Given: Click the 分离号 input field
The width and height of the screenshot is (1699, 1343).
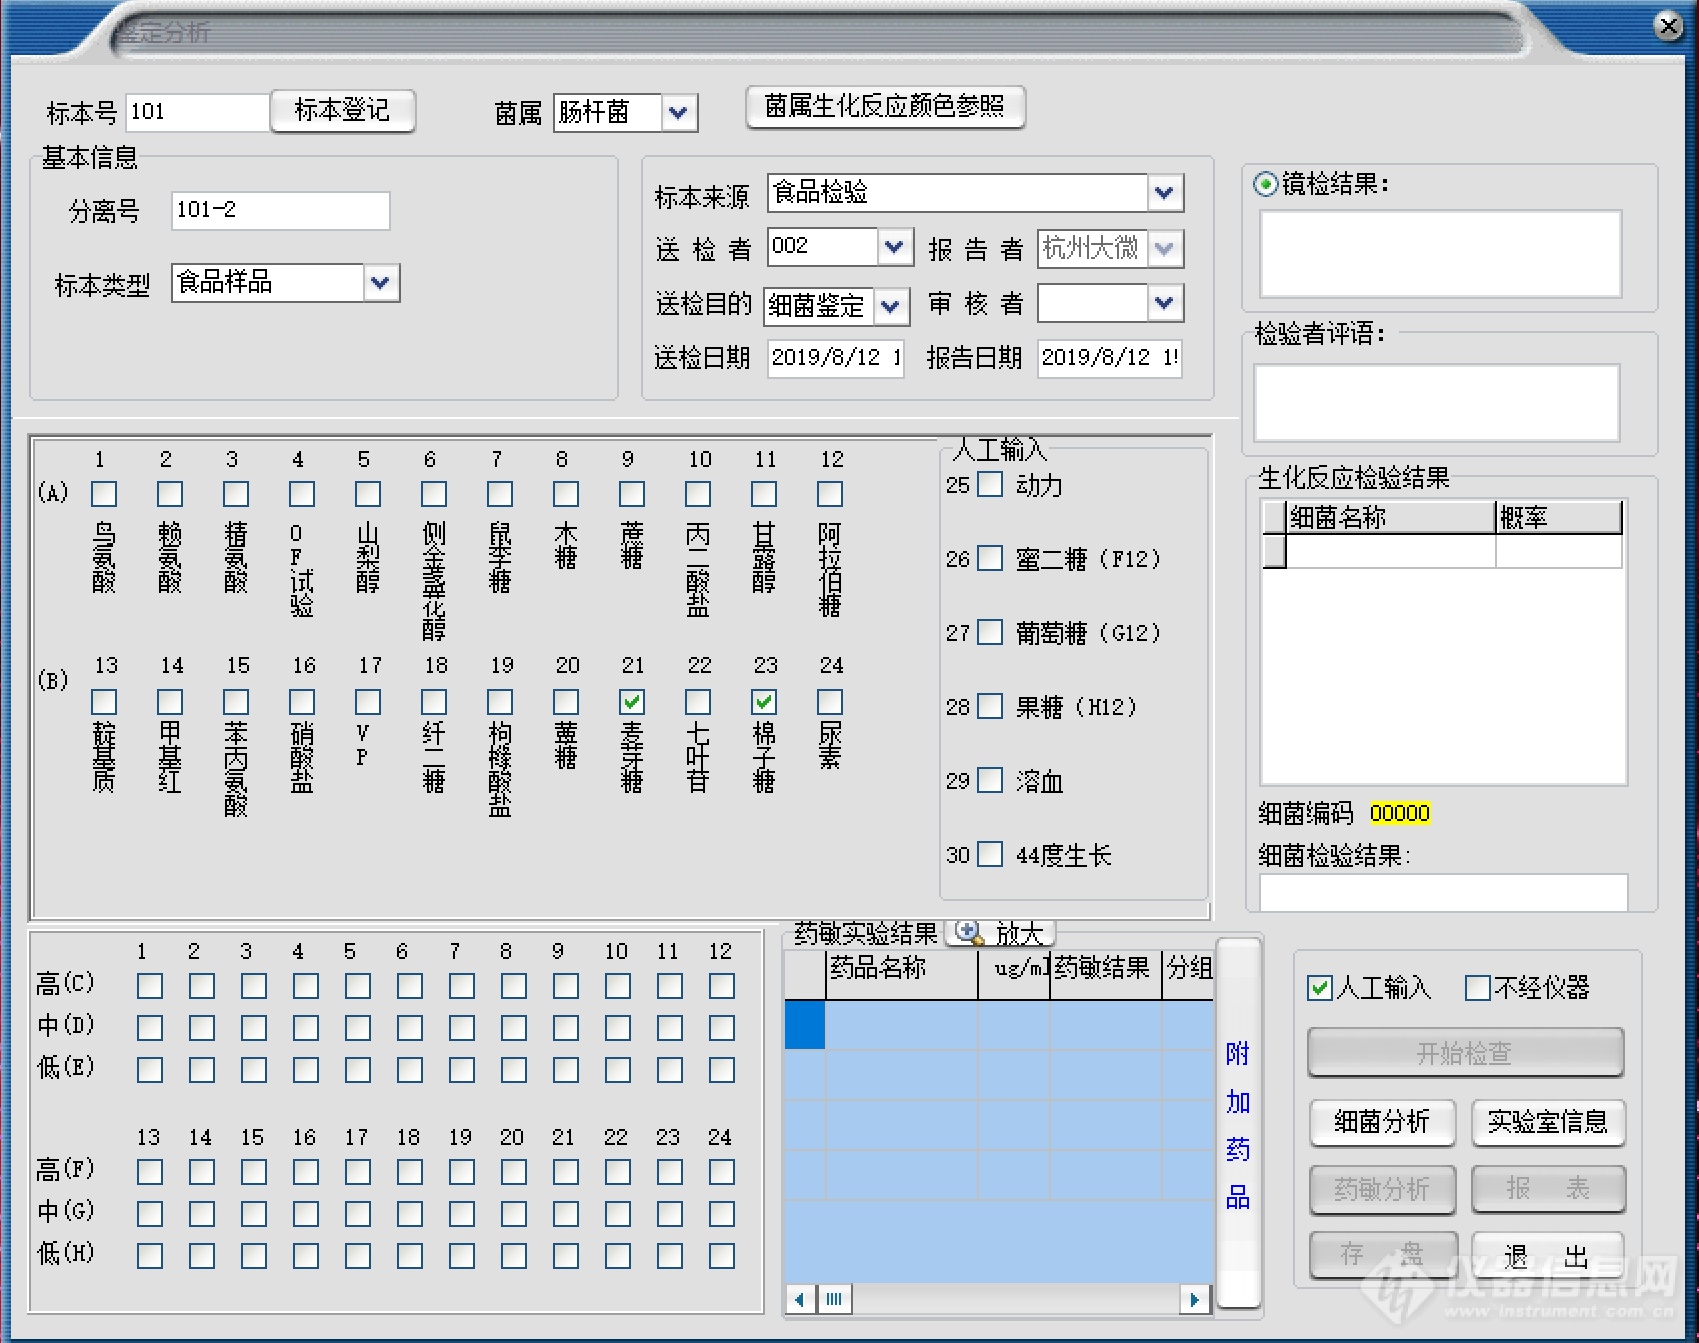Looking at the screenshot, I should [280, 211].
